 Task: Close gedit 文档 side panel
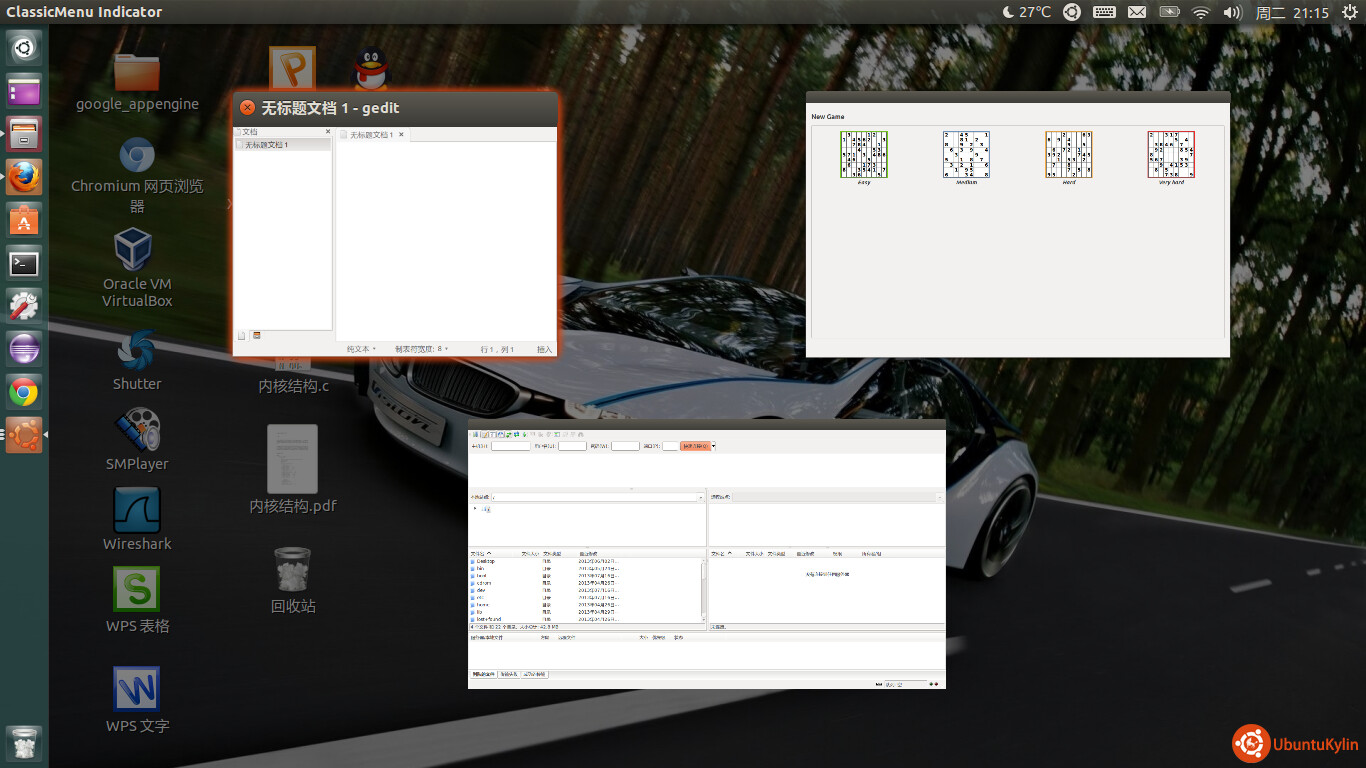pyautogui.click(x=327, y=132)
